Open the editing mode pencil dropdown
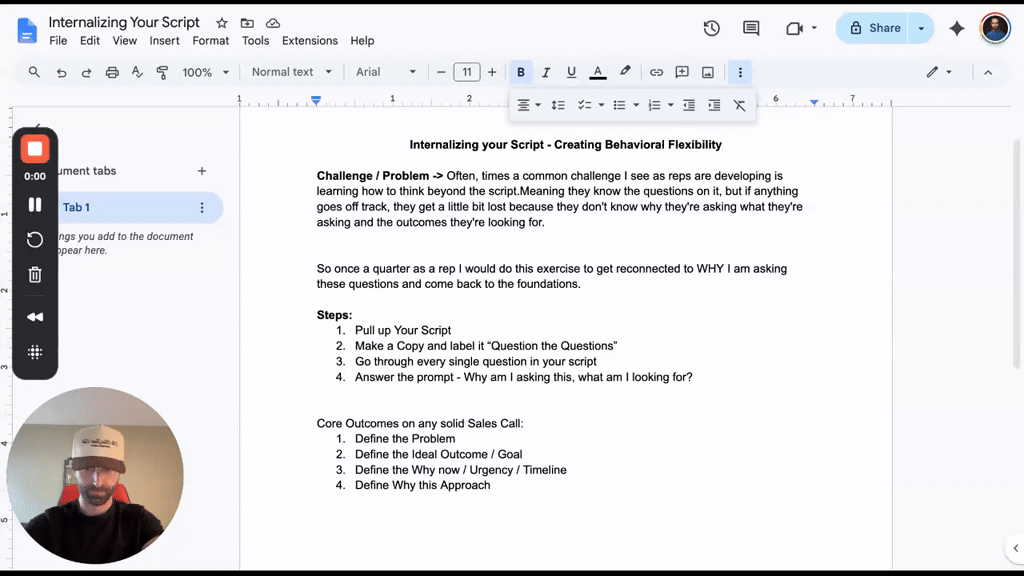Image resolution: width=1024 pixels, height=576 pixels. [939, 72]
